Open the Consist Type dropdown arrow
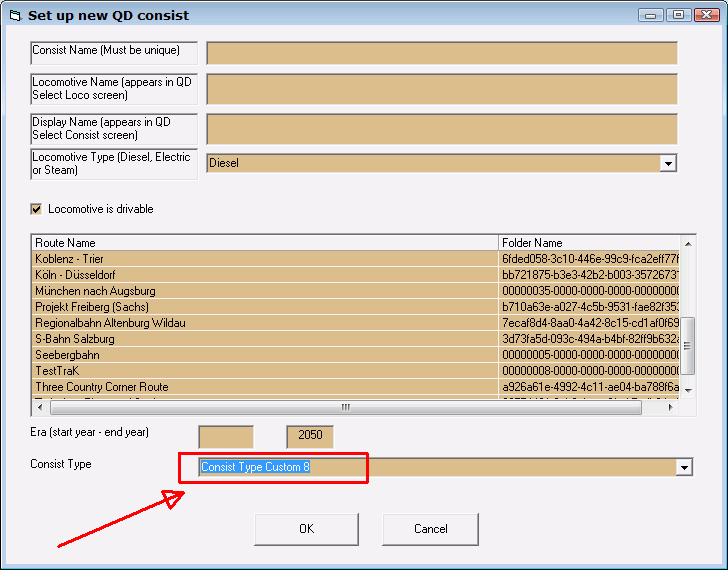728x570 pixels. 684,467
